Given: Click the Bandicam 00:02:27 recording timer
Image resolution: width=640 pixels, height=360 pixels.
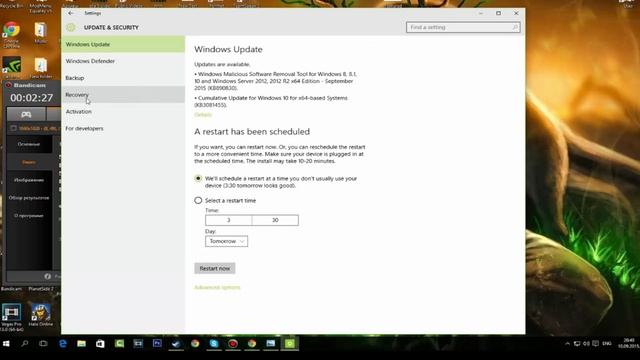Looking at the screenshot, I should tap(32, 98).
